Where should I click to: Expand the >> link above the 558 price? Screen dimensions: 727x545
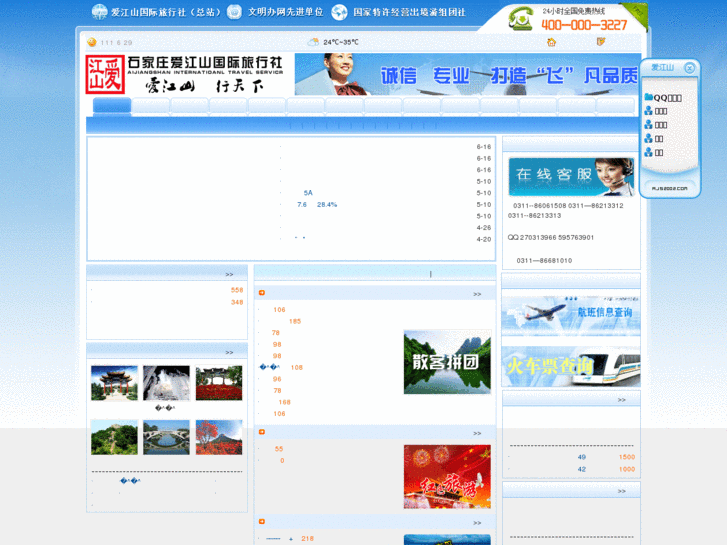(x=229, y=275)
